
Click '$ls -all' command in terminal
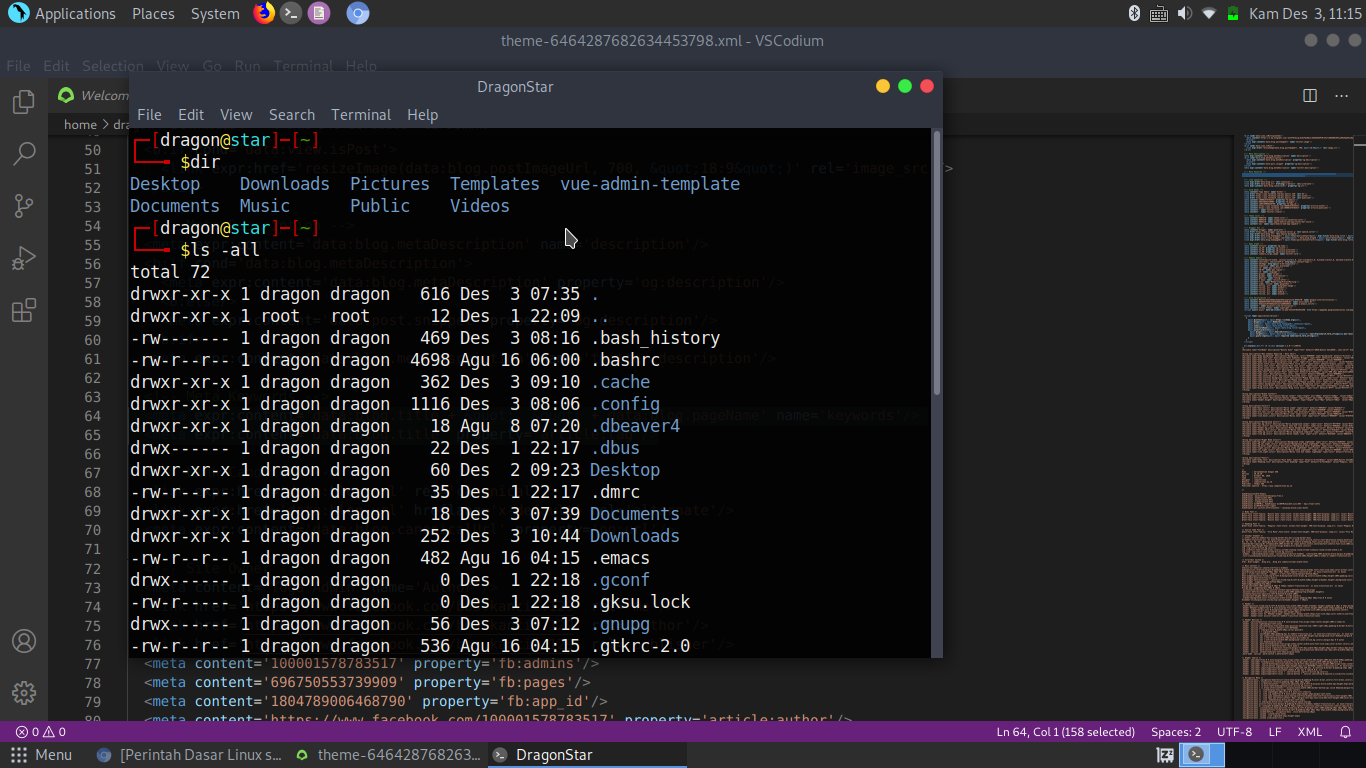(x=220, y=250)
